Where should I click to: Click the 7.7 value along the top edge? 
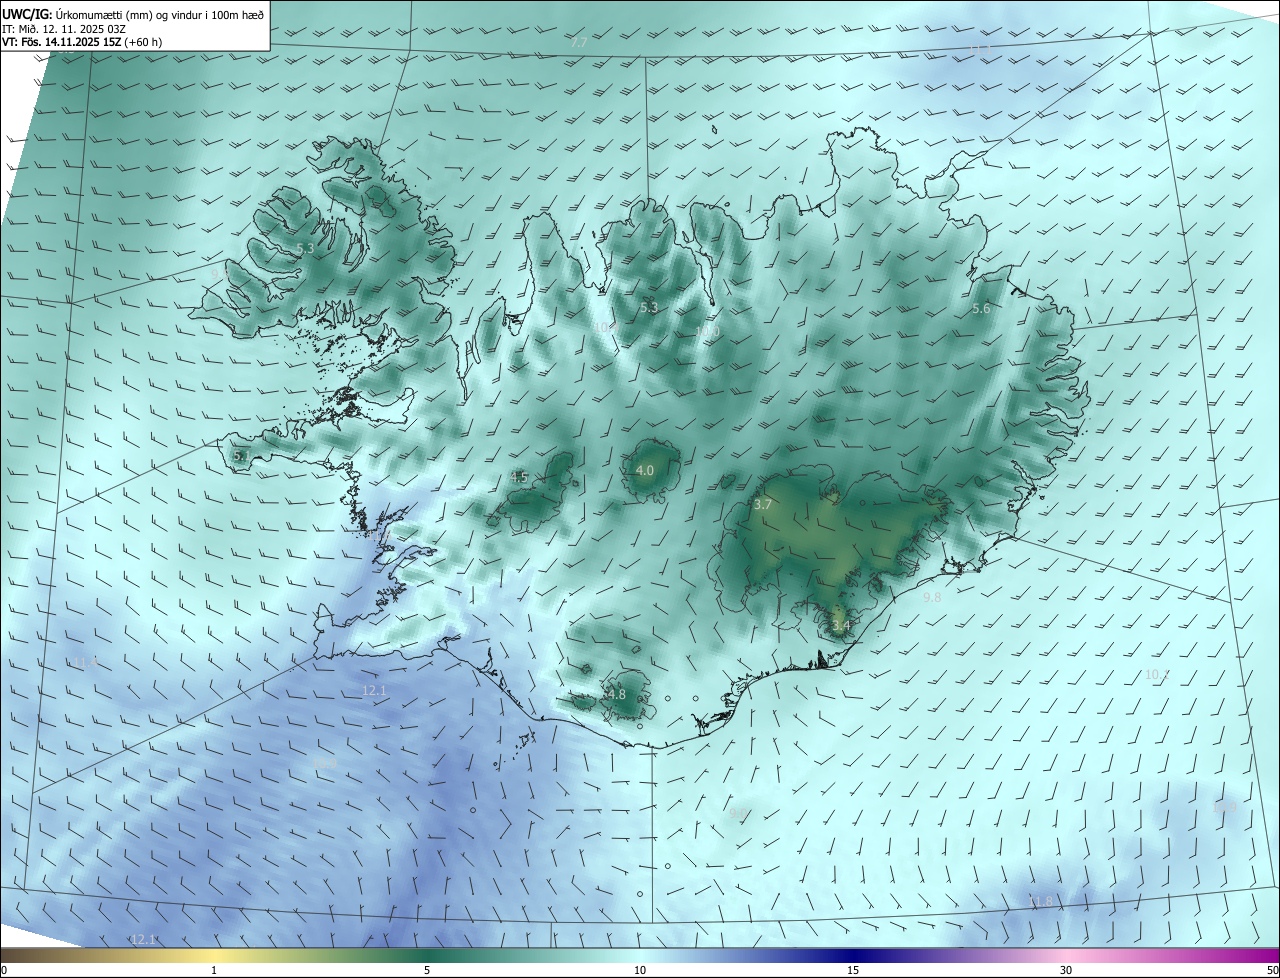(x=579, y=43)
